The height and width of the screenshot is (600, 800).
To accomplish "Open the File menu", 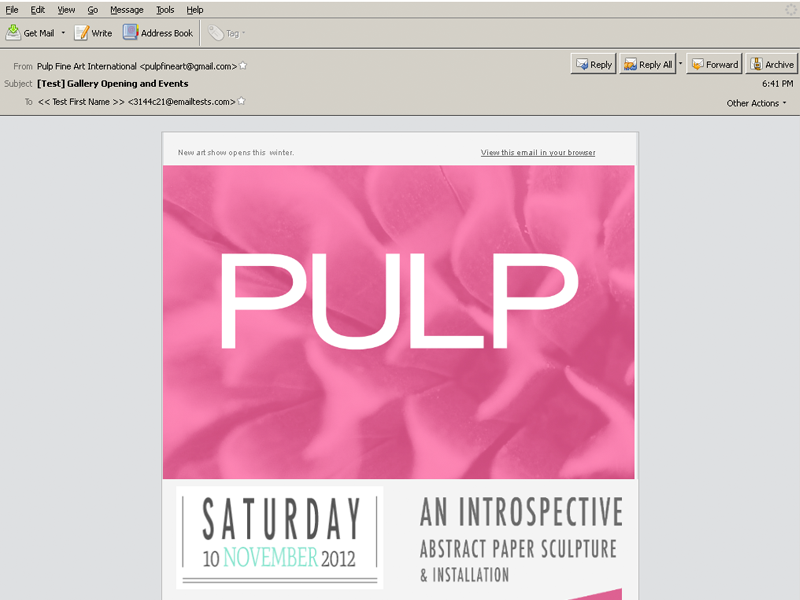I will [x=12, y=10].
